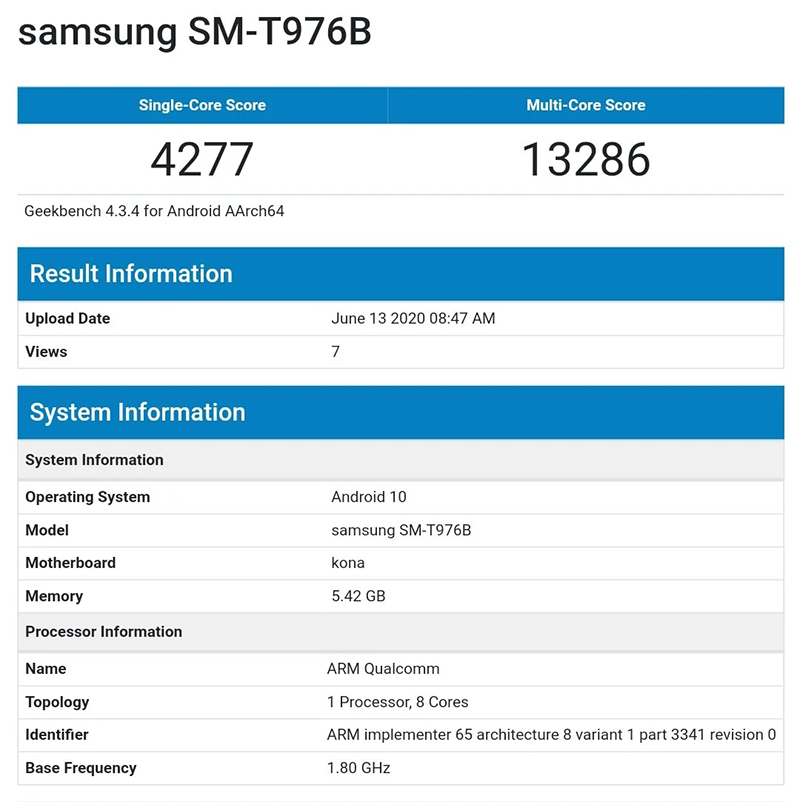Screen dimensions: 800x802
Task: Select the Upload Date row value
Action: coord(413,318)
